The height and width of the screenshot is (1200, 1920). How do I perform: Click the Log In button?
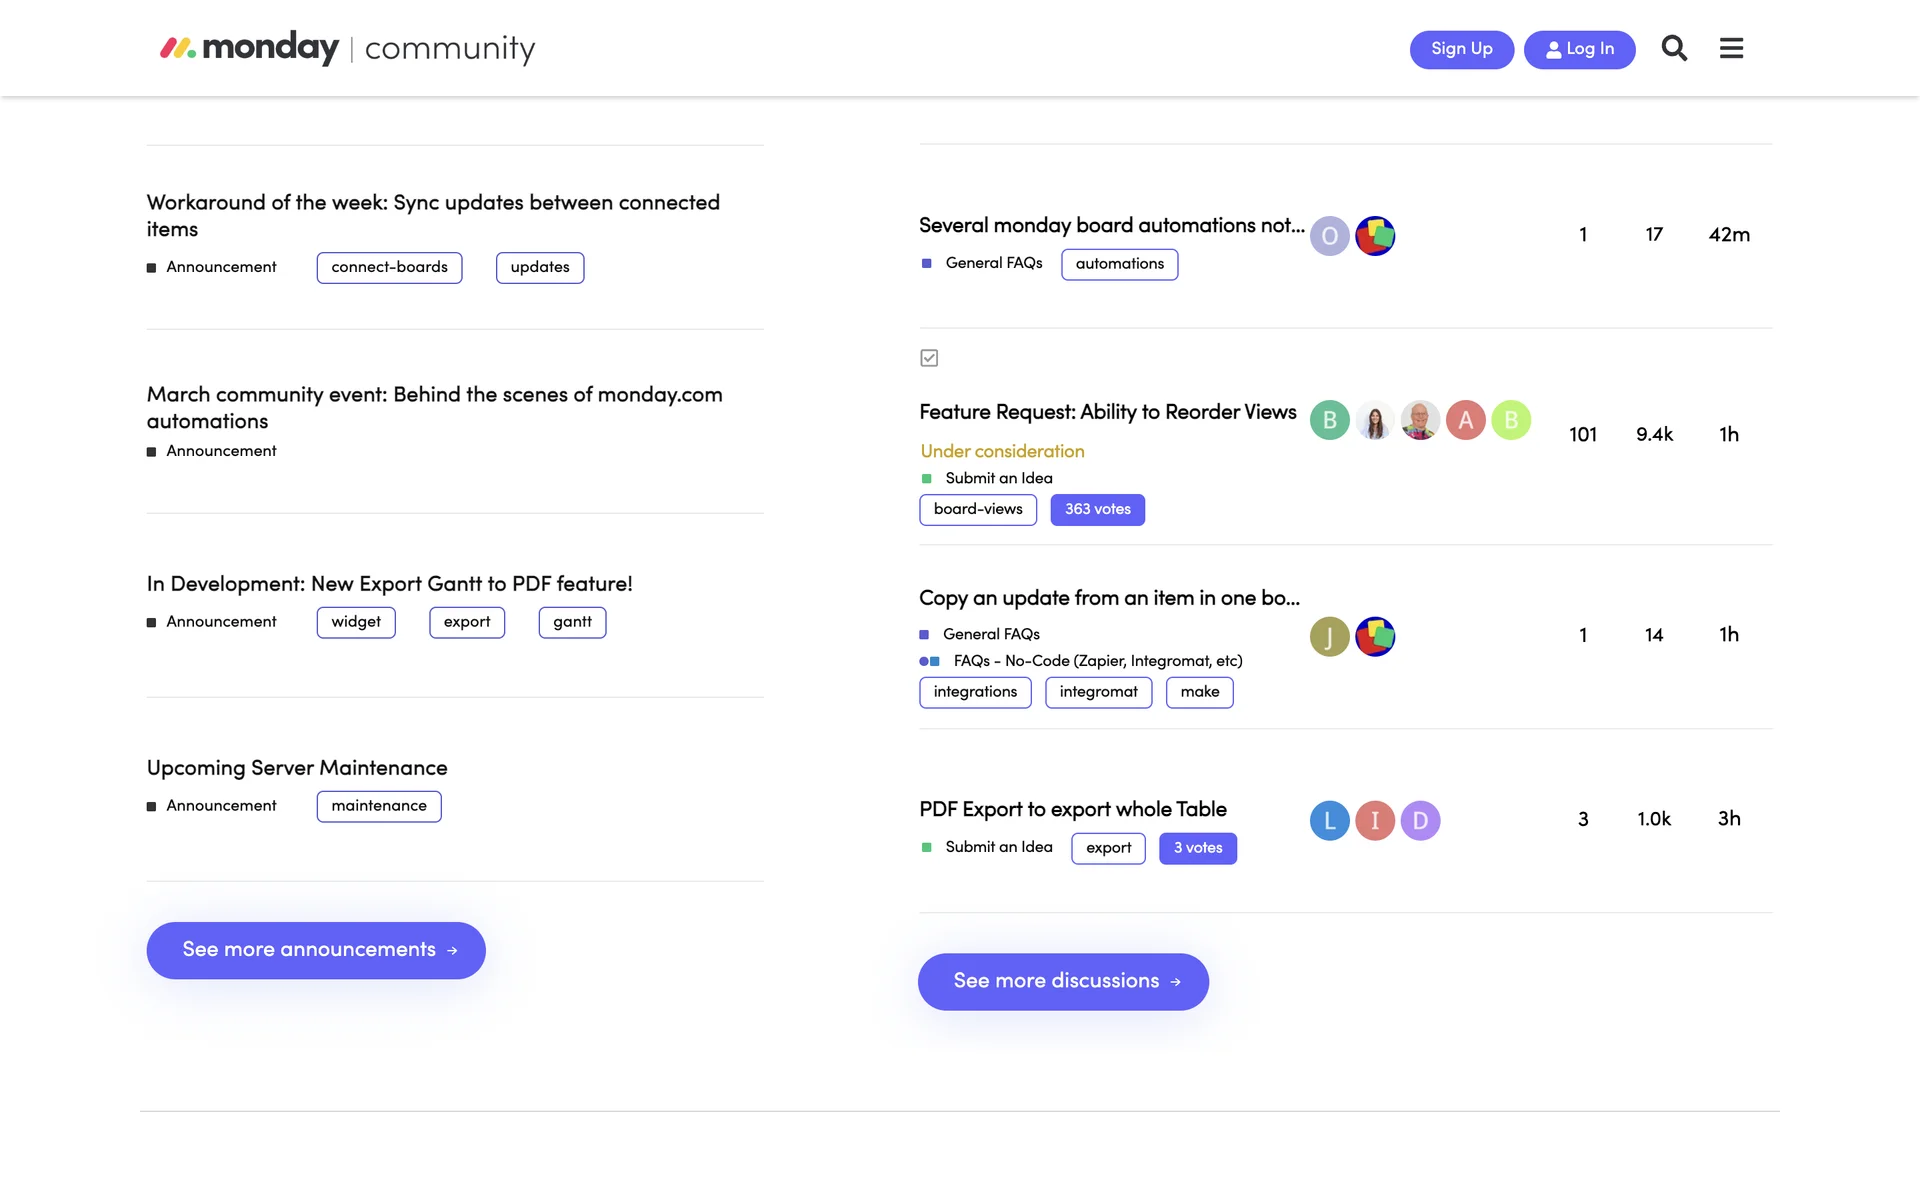(x=1579, y=49)
